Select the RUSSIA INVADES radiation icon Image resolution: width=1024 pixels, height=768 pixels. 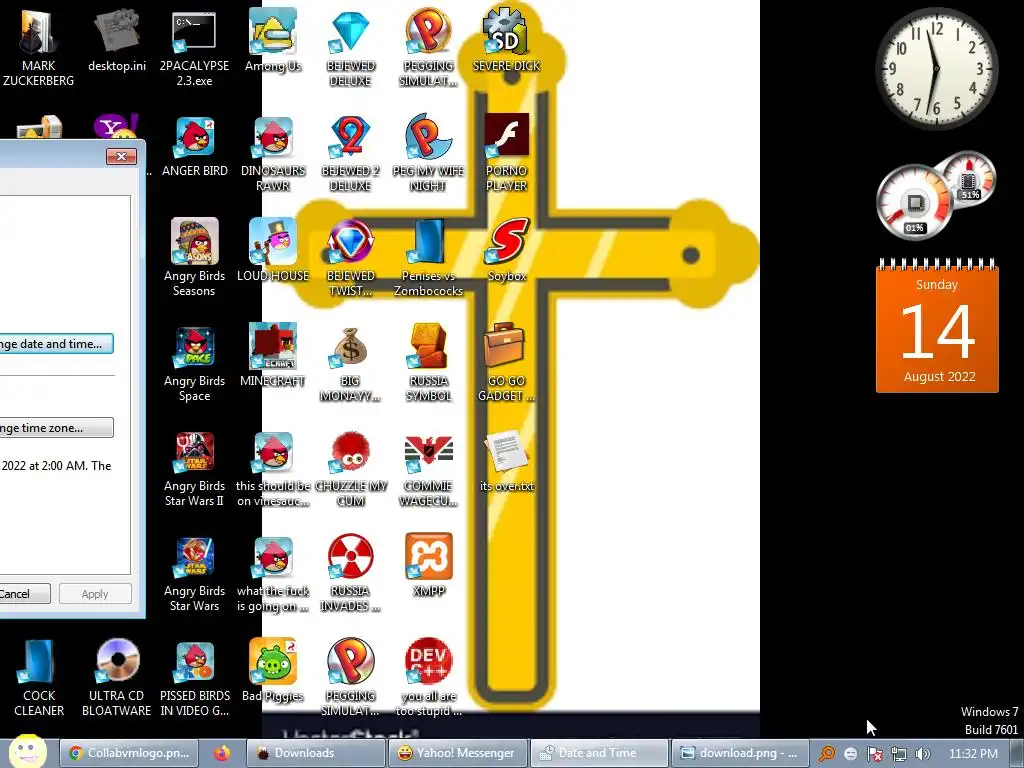350,573
